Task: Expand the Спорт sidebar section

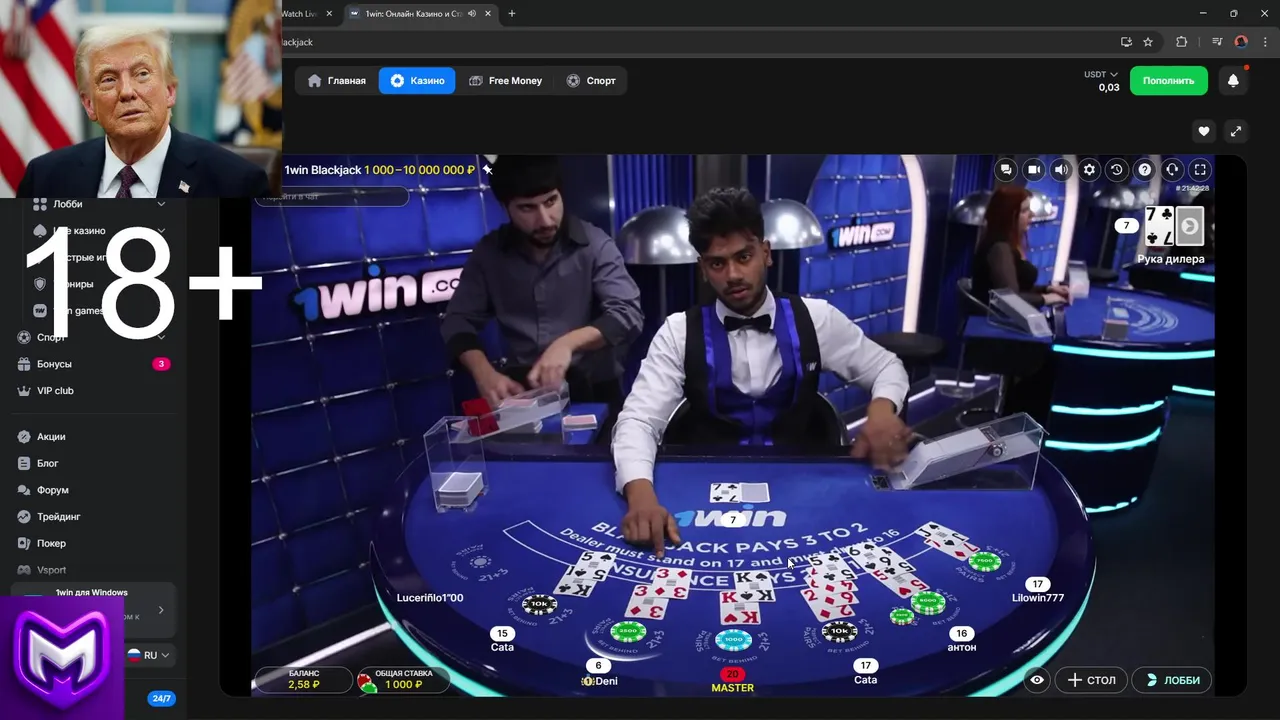Action: pos(160,337)
